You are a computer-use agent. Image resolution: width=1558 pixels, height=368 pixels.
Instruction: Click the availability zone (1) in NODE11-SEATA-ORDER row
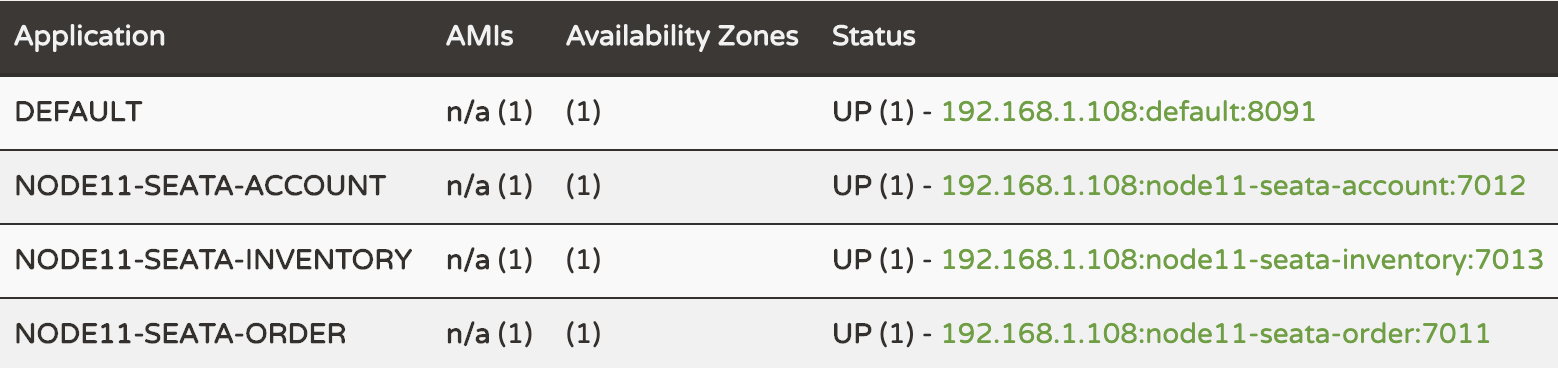[x=583, y=333]
